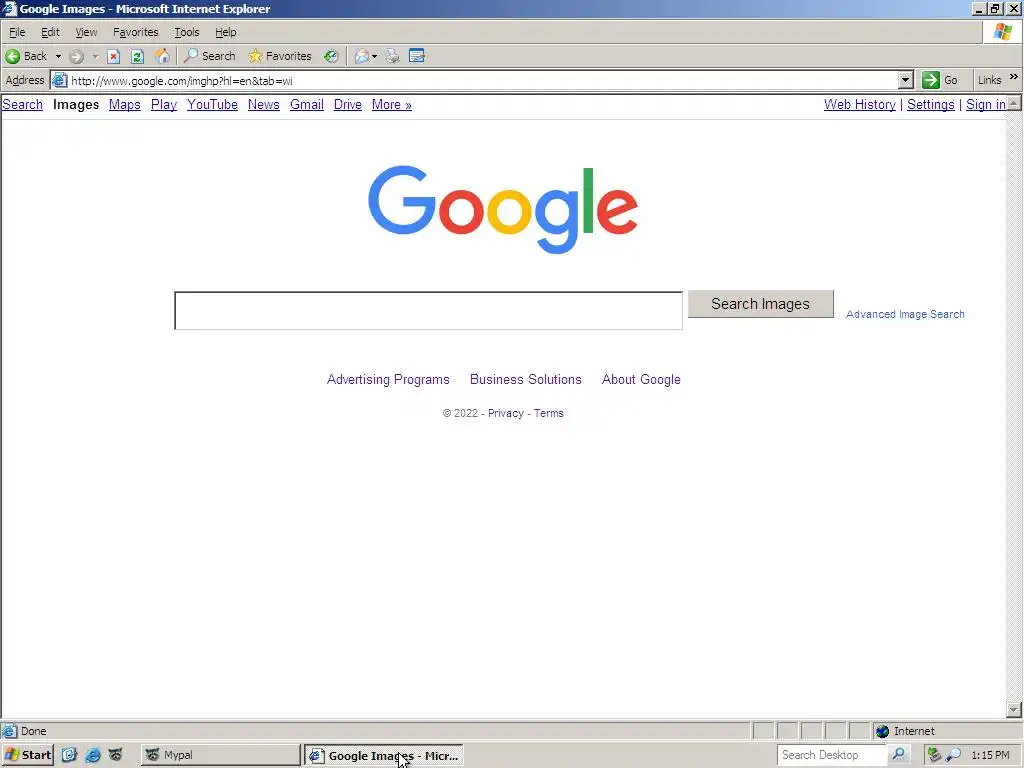The image size is (1024, 768).
Task: Click the Done status bar page icon
Action: tap(9, 731)
